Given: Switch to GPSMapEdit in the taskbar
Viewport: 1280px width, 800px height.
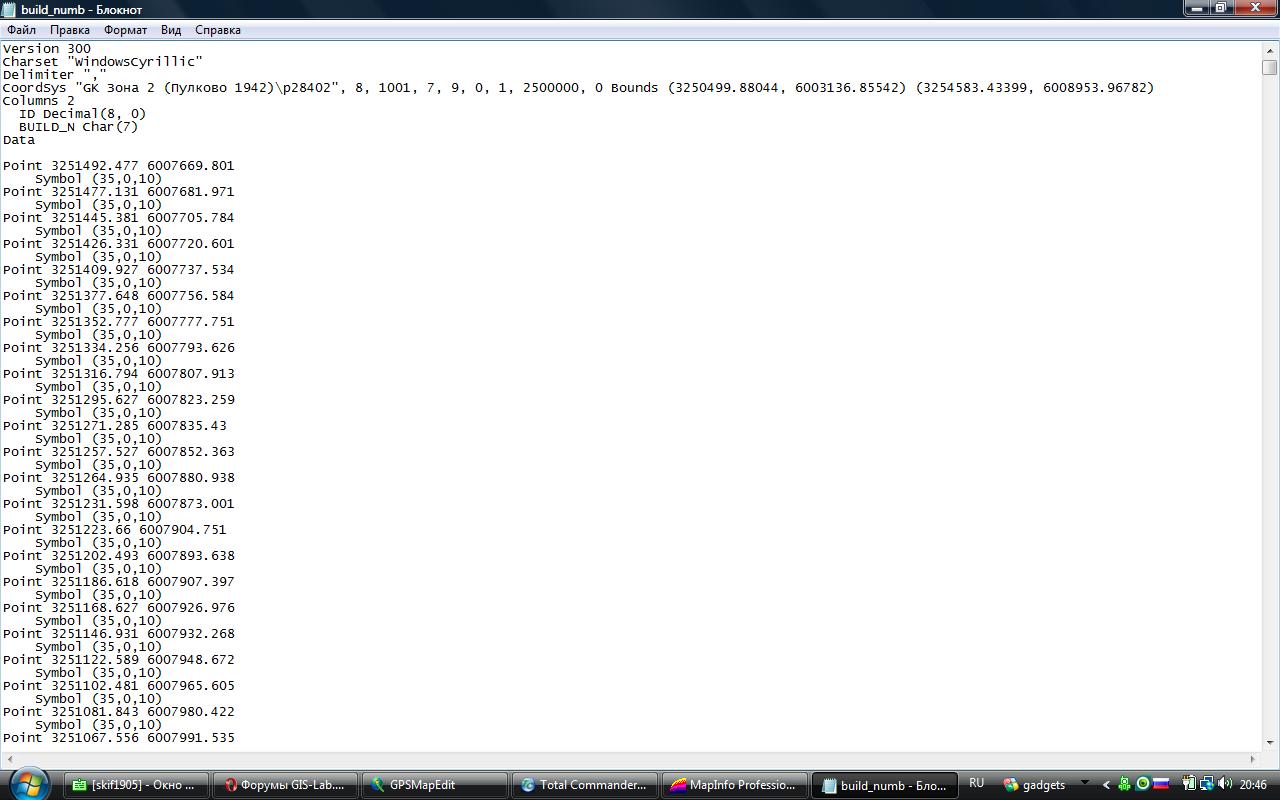Looking at the screenshot, I should tap(434, 785).
